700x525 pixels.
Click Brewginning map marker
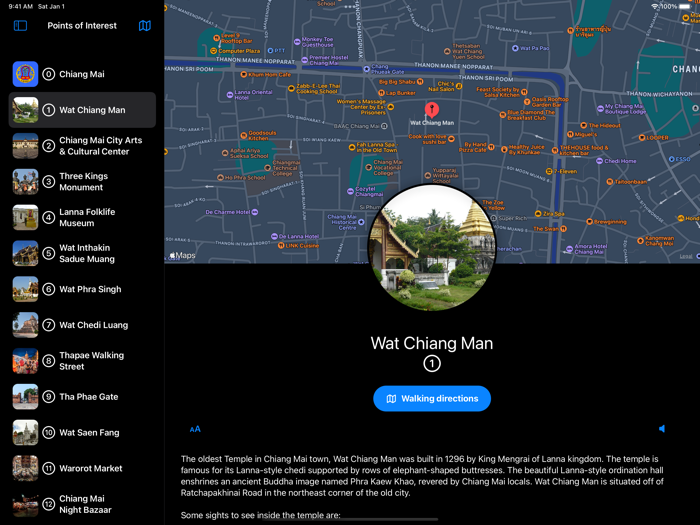pos(589,222)
